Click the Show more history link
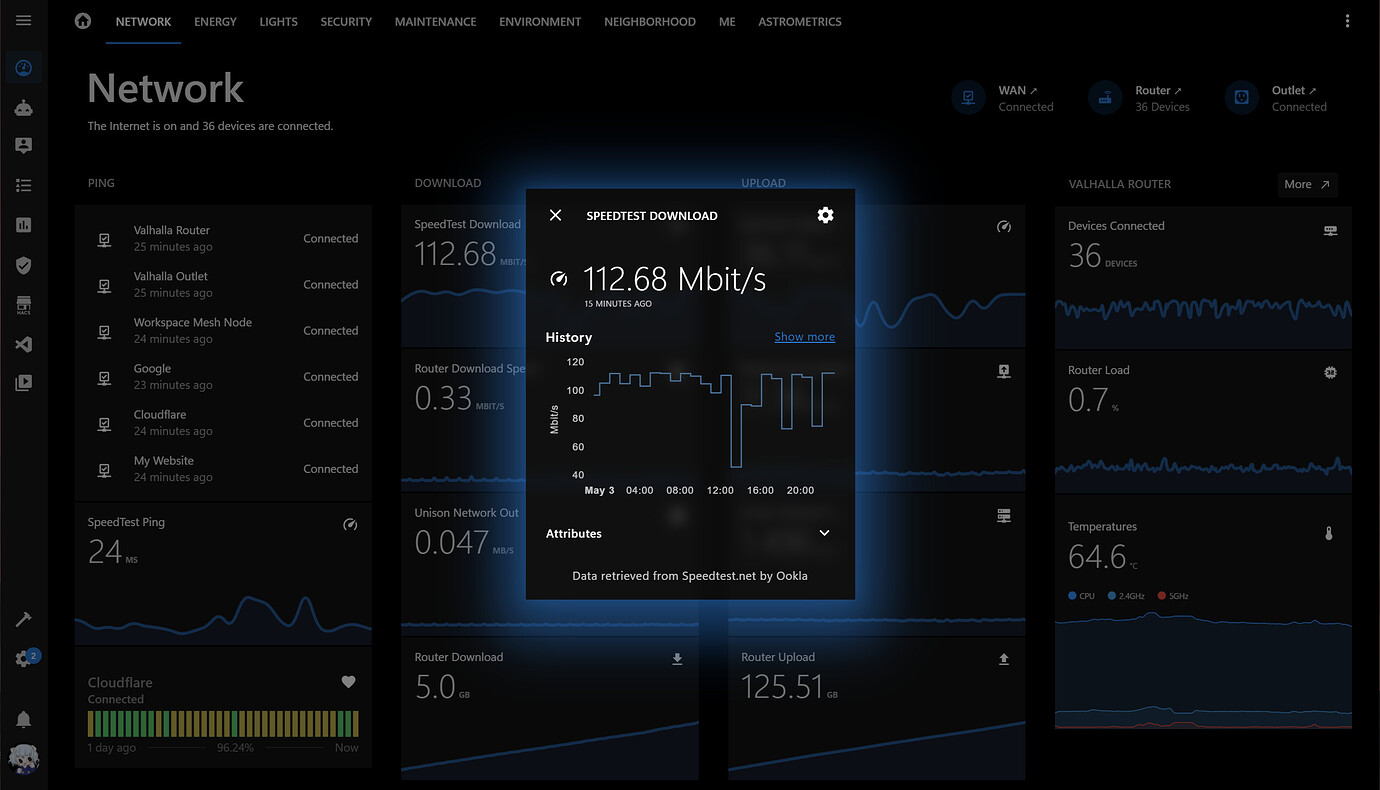Viewport: 1380px width, 790px height. 804,337
